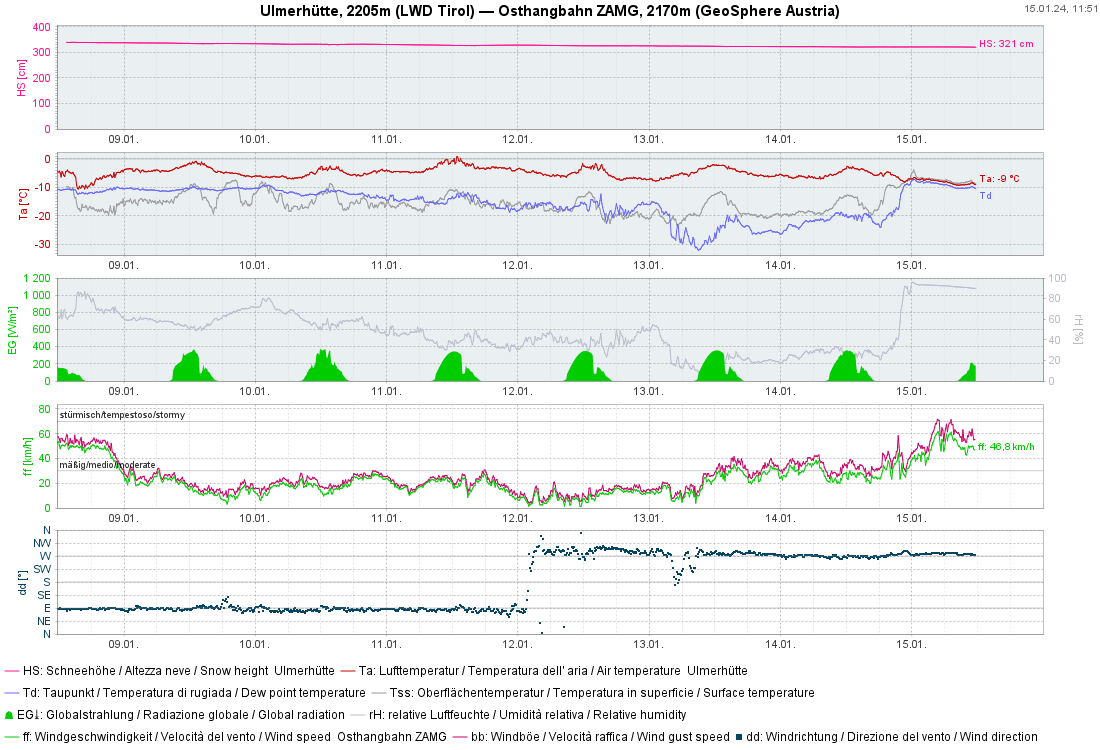The height and width of the screenshot is (750, 1100).
Task: Click the gray line swatch beside Tss Oberflächentemperatur legend
Action: tap(379, 693)
